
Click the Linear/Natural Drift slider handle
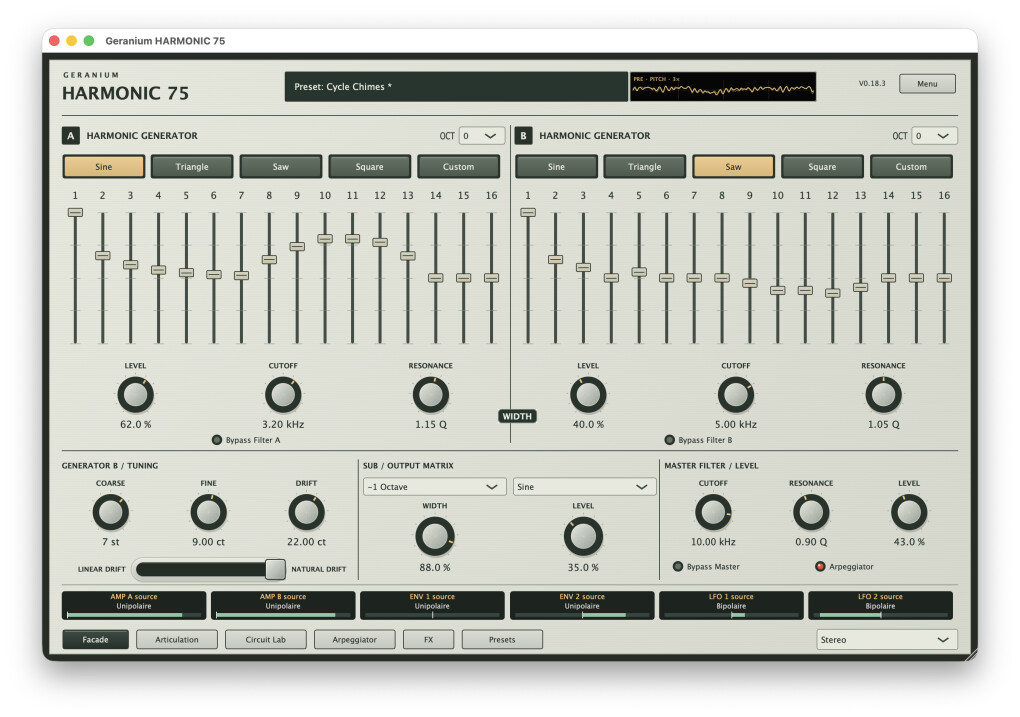pos(275,569)
